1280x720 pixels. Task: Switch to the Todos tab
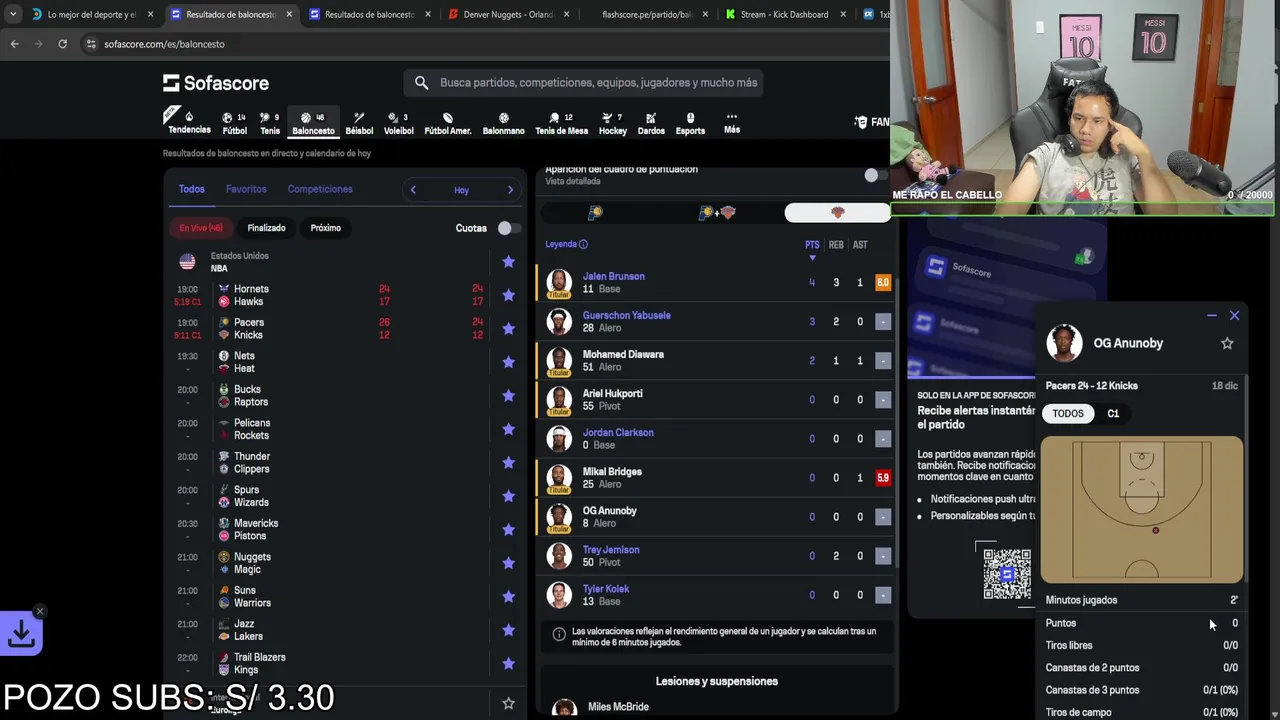point(191,189)
